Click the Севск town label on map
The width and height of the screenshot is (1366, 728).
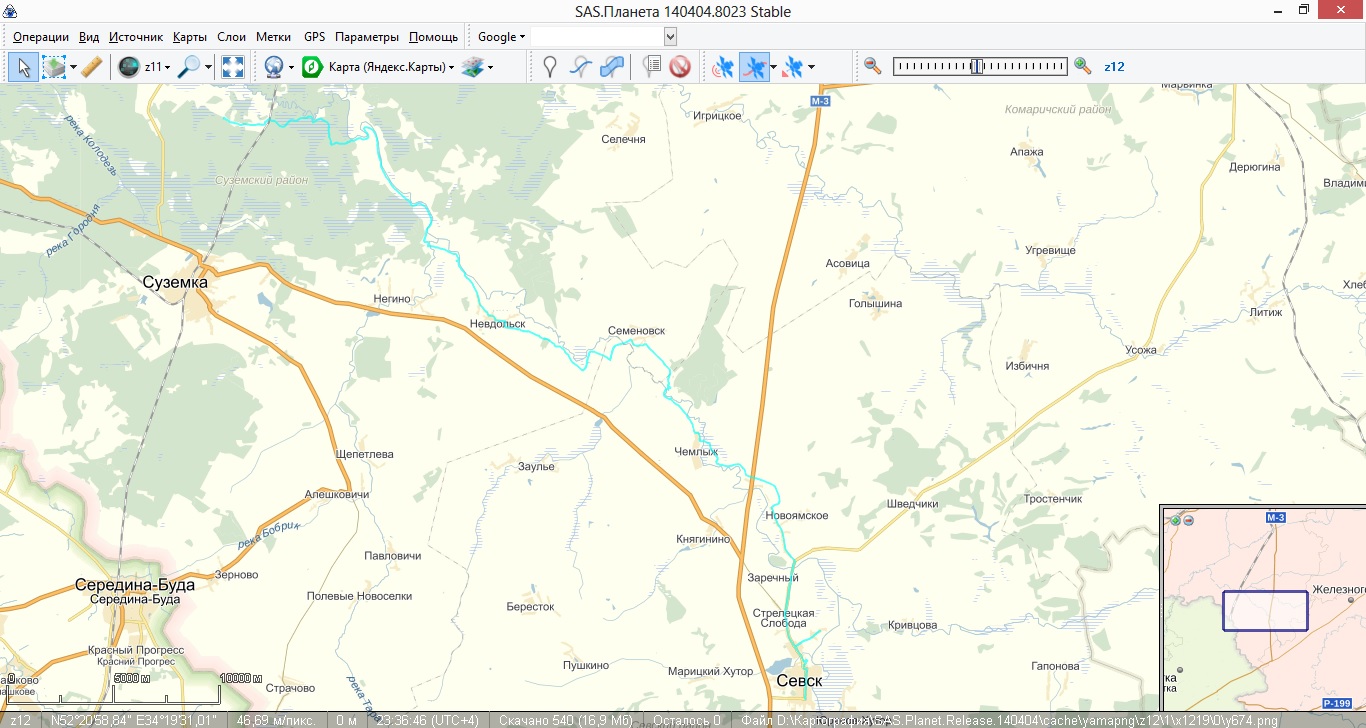pos(799,681)
